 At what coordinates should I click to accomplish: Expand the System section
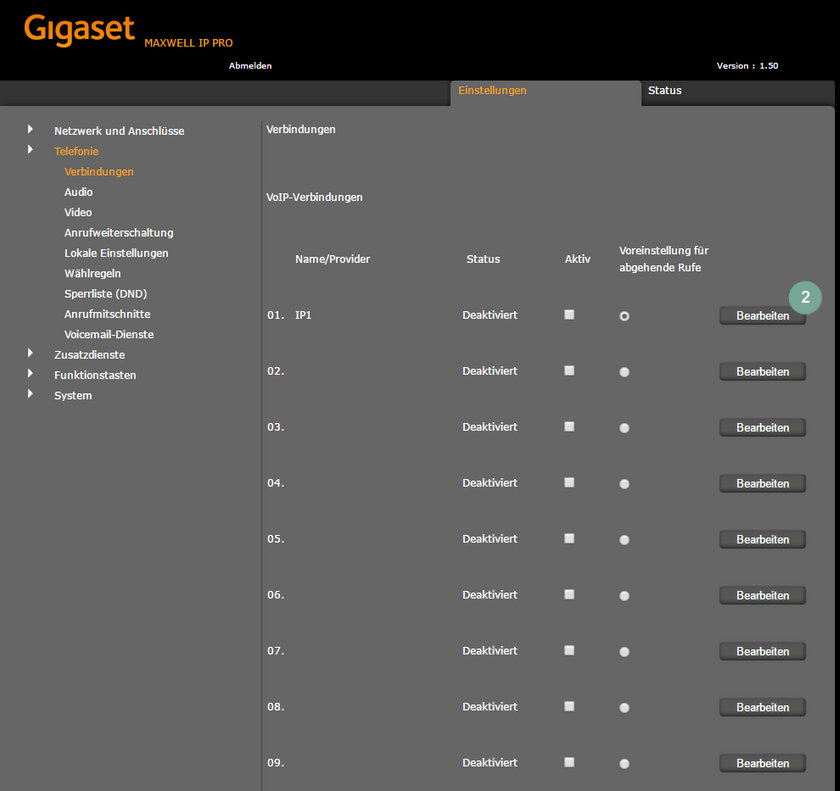coord(72,395)
